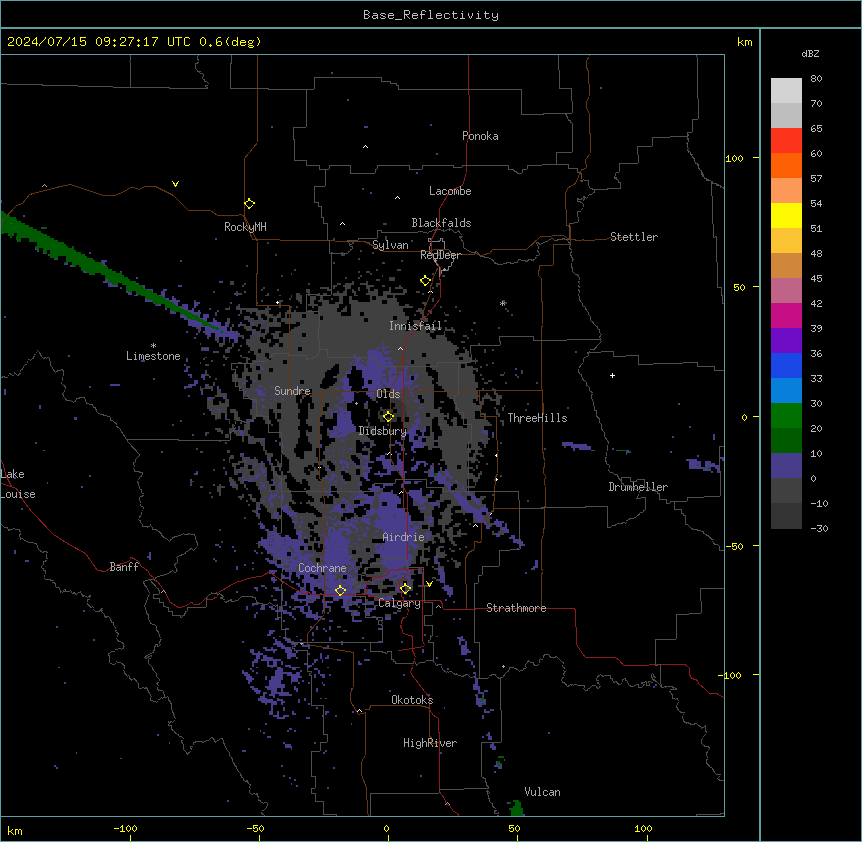This screenshot has width=862, height=842.
Task: Click the white plus marker north of Drumheller
Action: 612,375
